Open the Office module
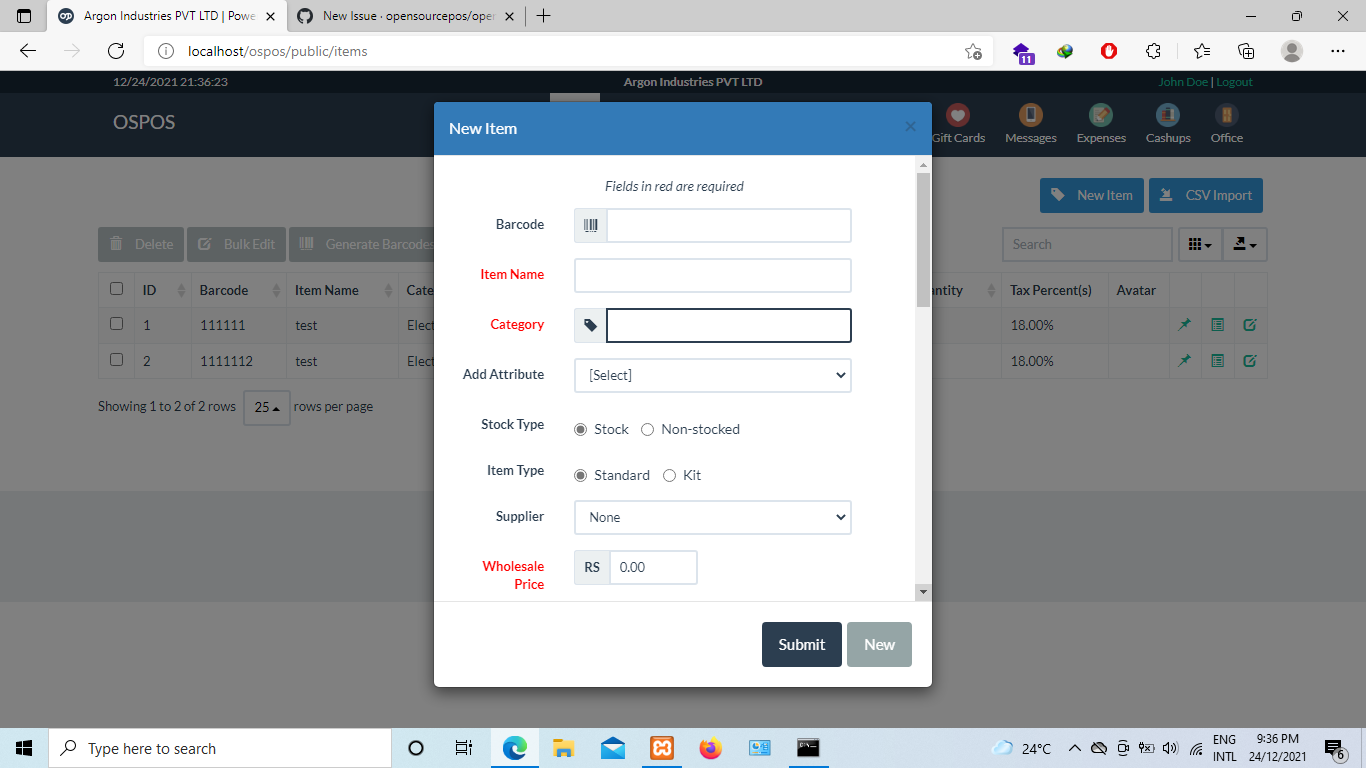Image resolution: width=1366 pixels, height=768 pixels. tap(1225, 122)
